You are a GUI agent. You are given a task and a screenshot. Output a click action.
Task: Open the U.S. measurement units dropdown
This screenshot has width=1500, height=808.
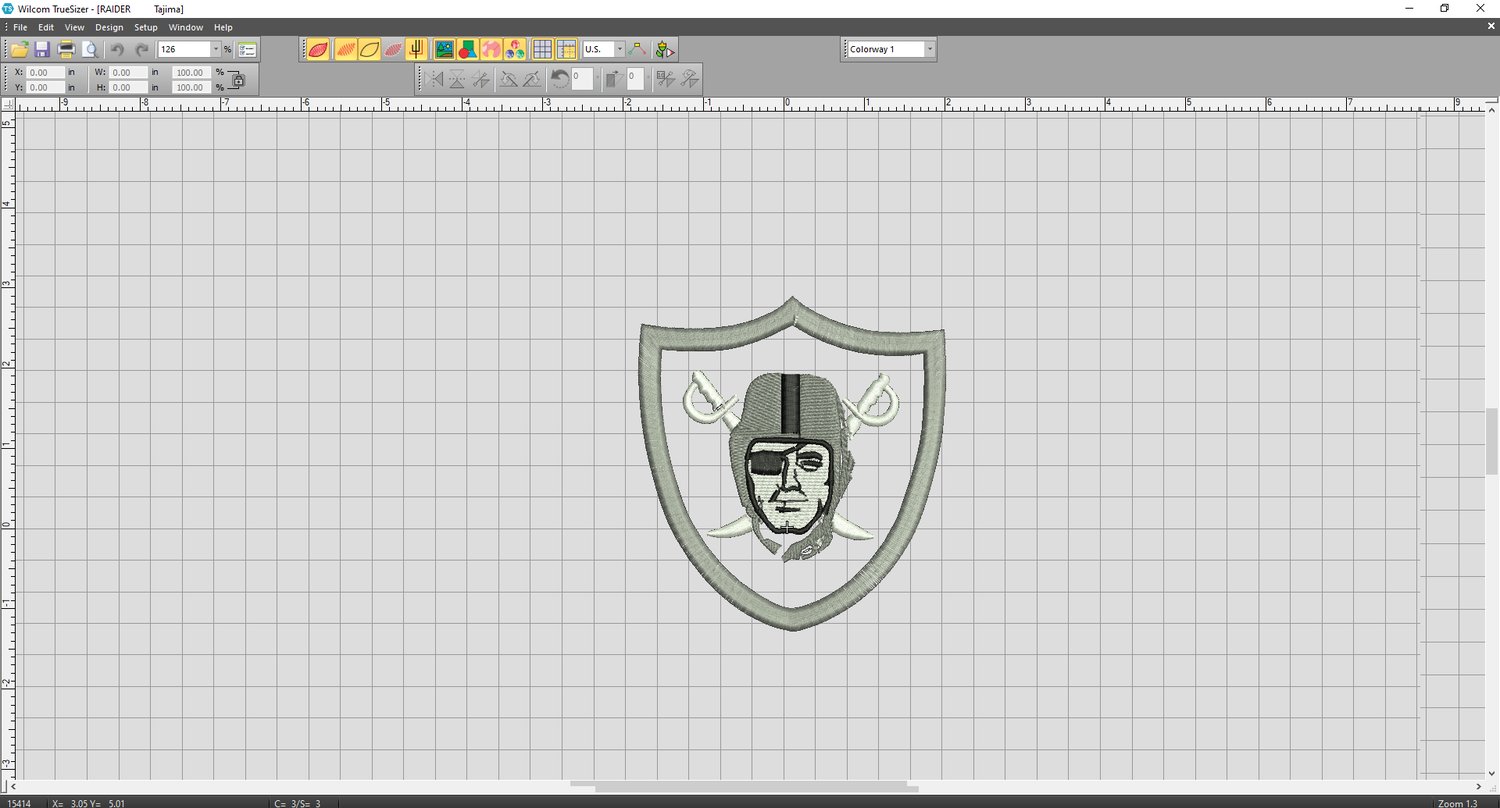click(620, 49)
